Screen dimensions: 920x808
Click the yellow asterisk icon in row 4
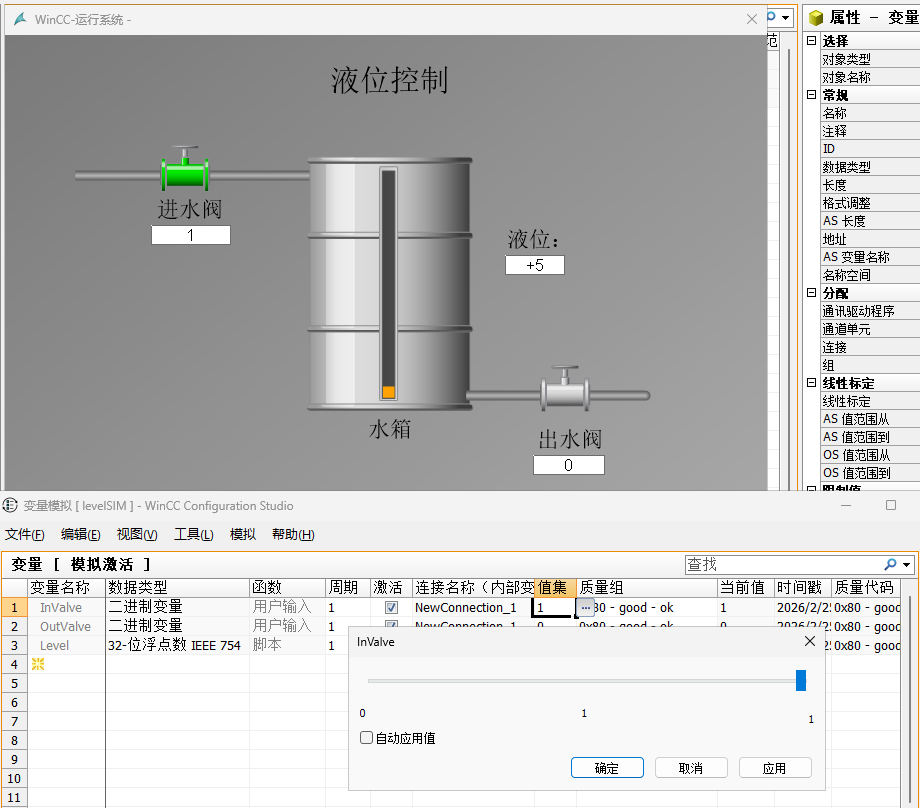[38, 664]
